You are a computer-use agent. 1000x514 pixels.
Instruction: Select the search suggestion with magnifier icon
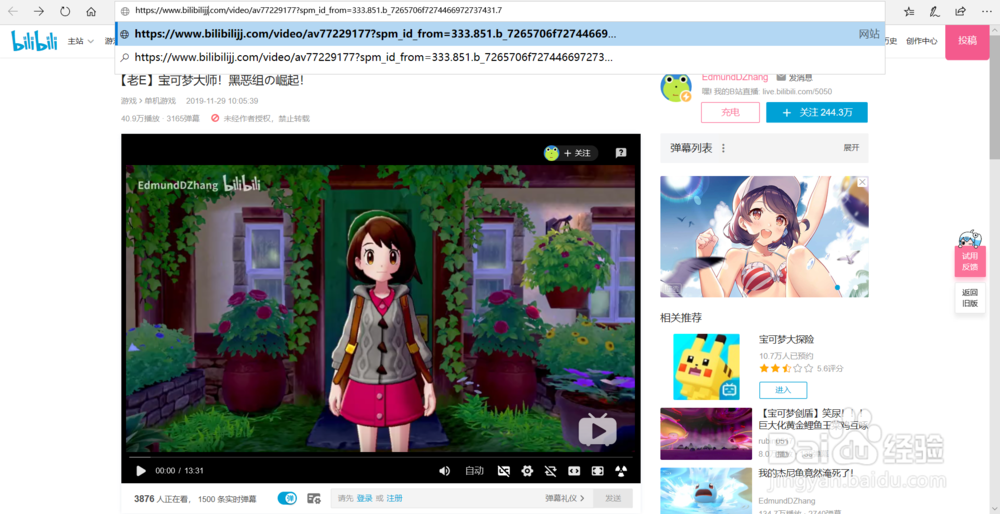click(500, 57)
